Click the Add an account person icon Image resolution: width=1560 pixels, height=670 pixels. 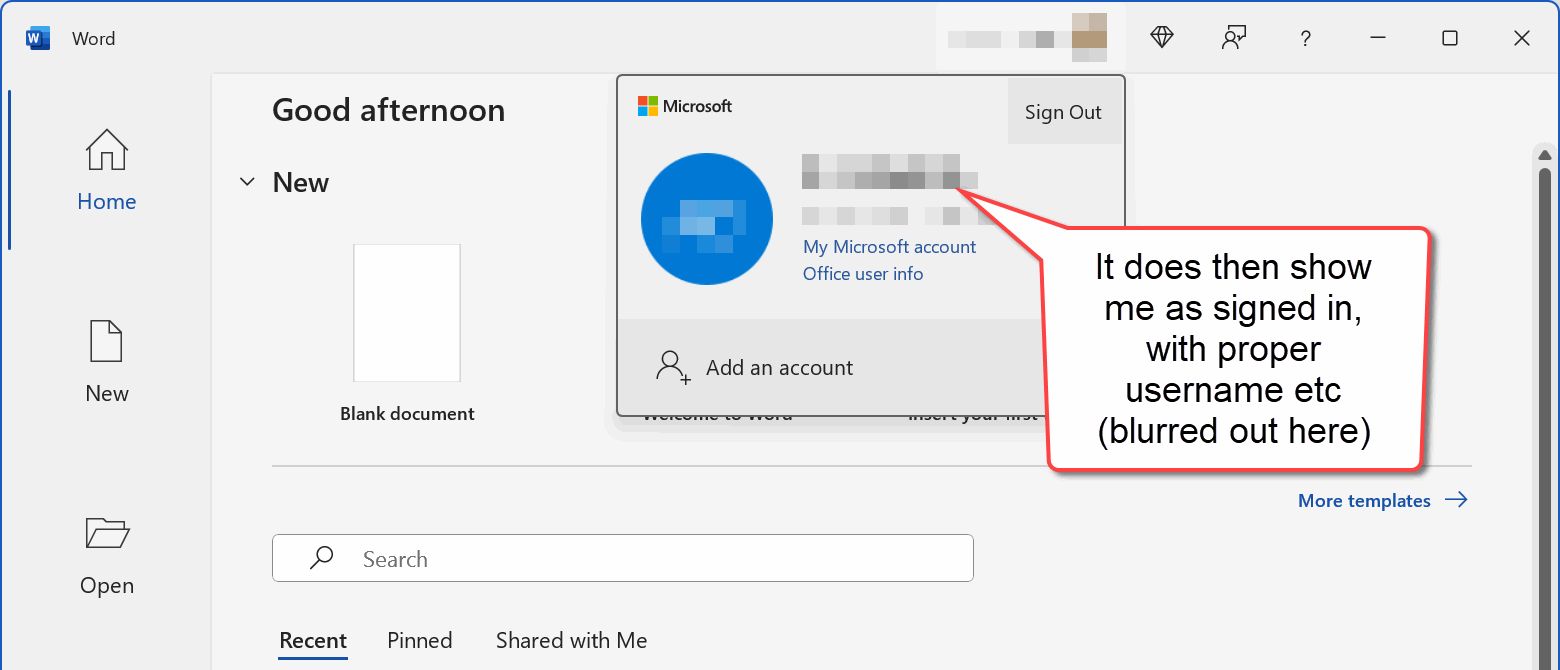tap(673, 367)
